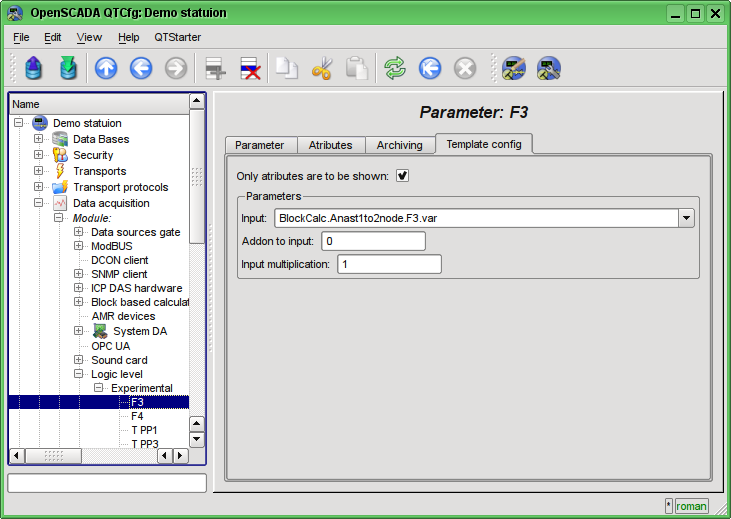This screenshot has width=731, height=519.
Task: Click the Input multiplication field
Action: click(x=388, y=264)
